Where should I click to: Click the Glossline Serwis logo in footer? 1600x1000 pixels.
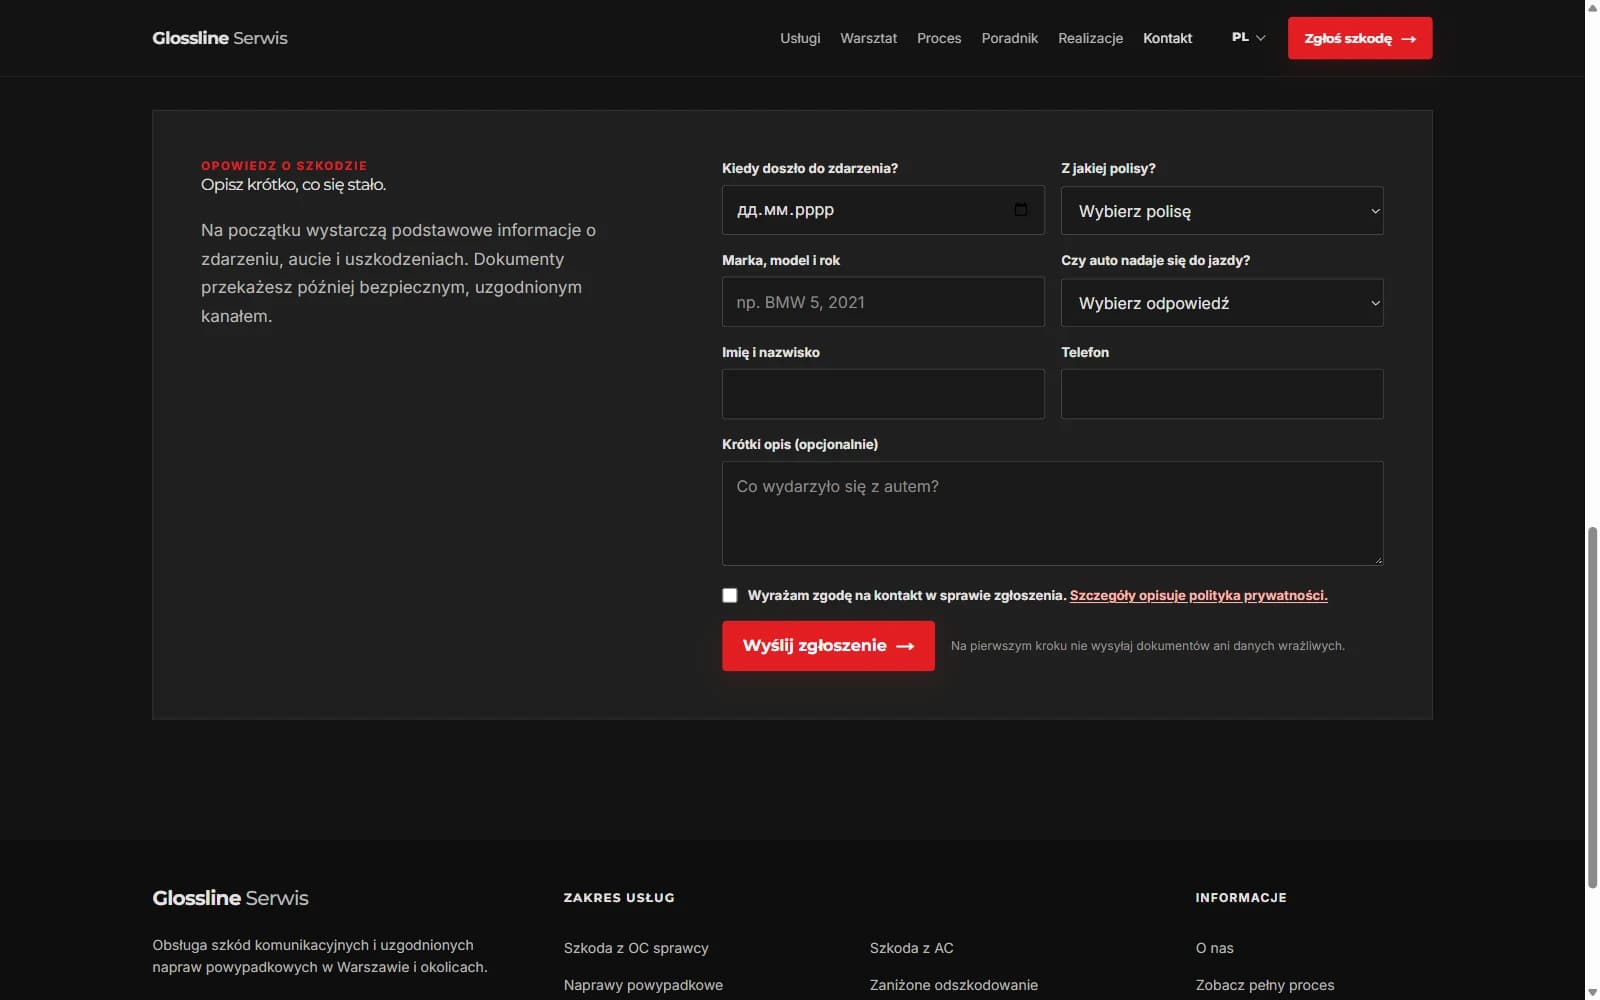pos(230,898)
